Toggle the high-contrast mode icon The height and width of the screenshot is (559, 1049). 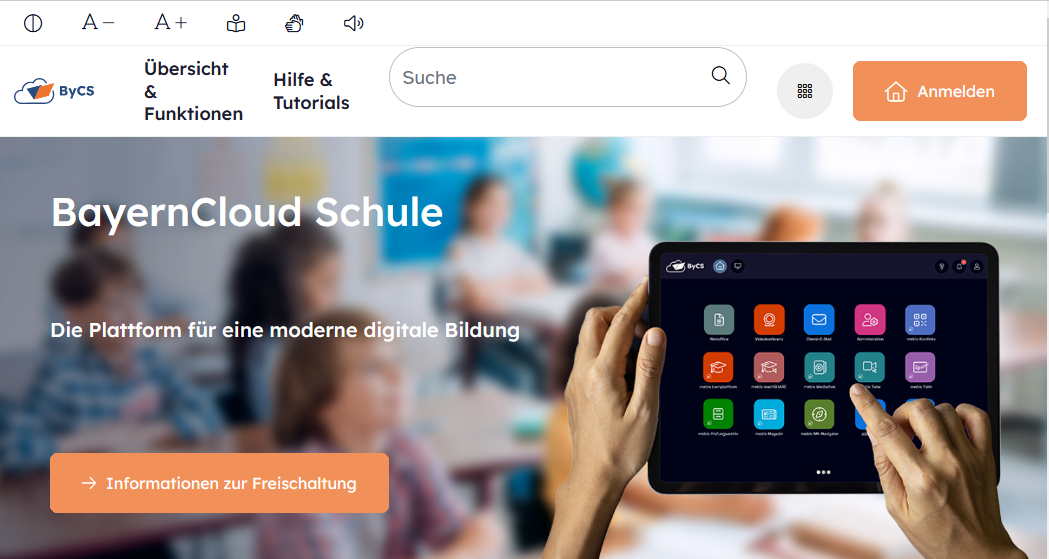pyautogui.click(x=33, y=23)
